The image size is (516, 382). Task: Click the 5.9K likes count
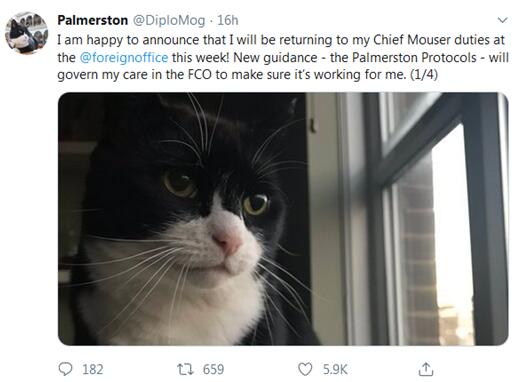click(x=335, y=369)
